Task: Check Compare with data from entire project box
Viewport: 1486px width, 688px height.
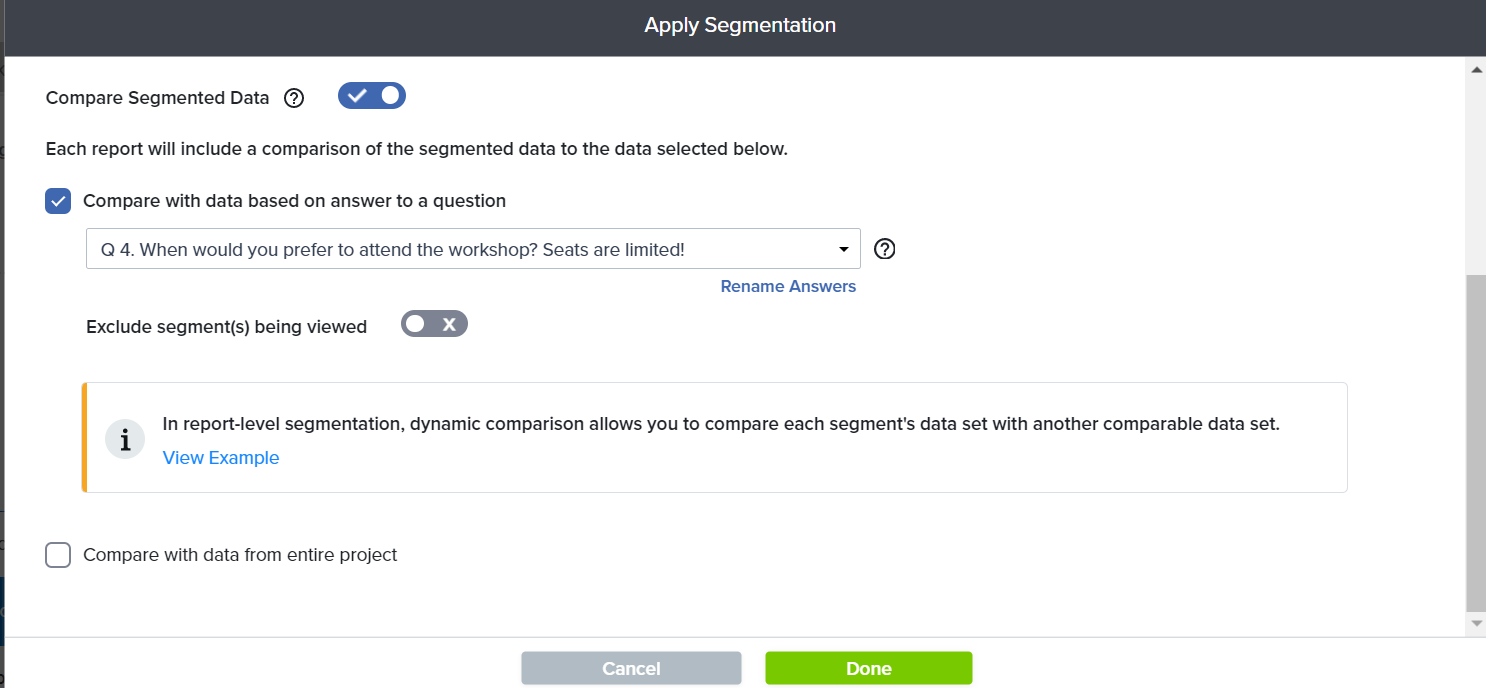Action: pyautogui.click(x=58, y=555)
